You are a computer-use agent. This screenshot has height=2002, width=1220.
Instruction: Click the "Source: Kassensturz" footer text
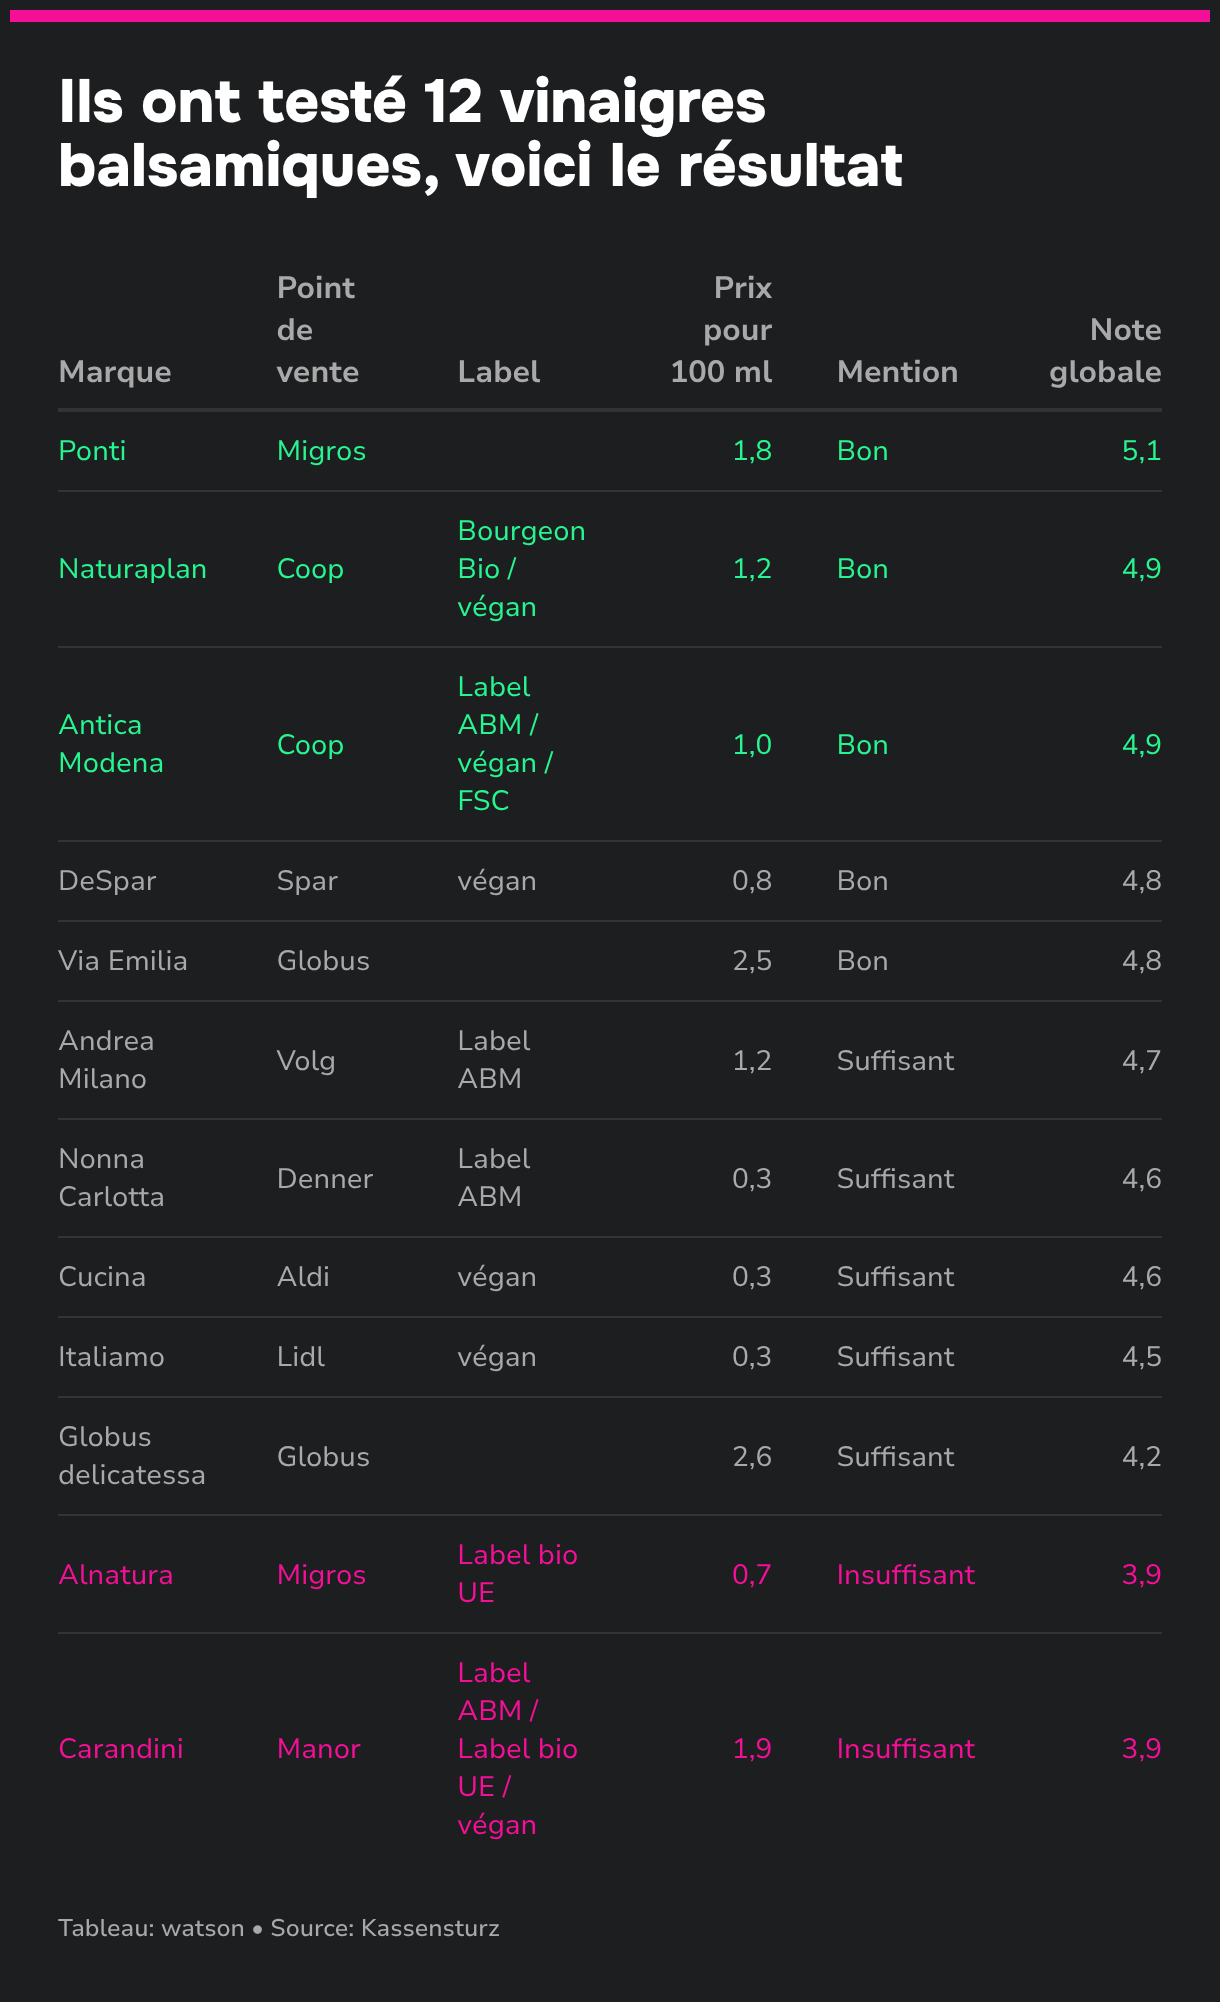coord(384,1928)
